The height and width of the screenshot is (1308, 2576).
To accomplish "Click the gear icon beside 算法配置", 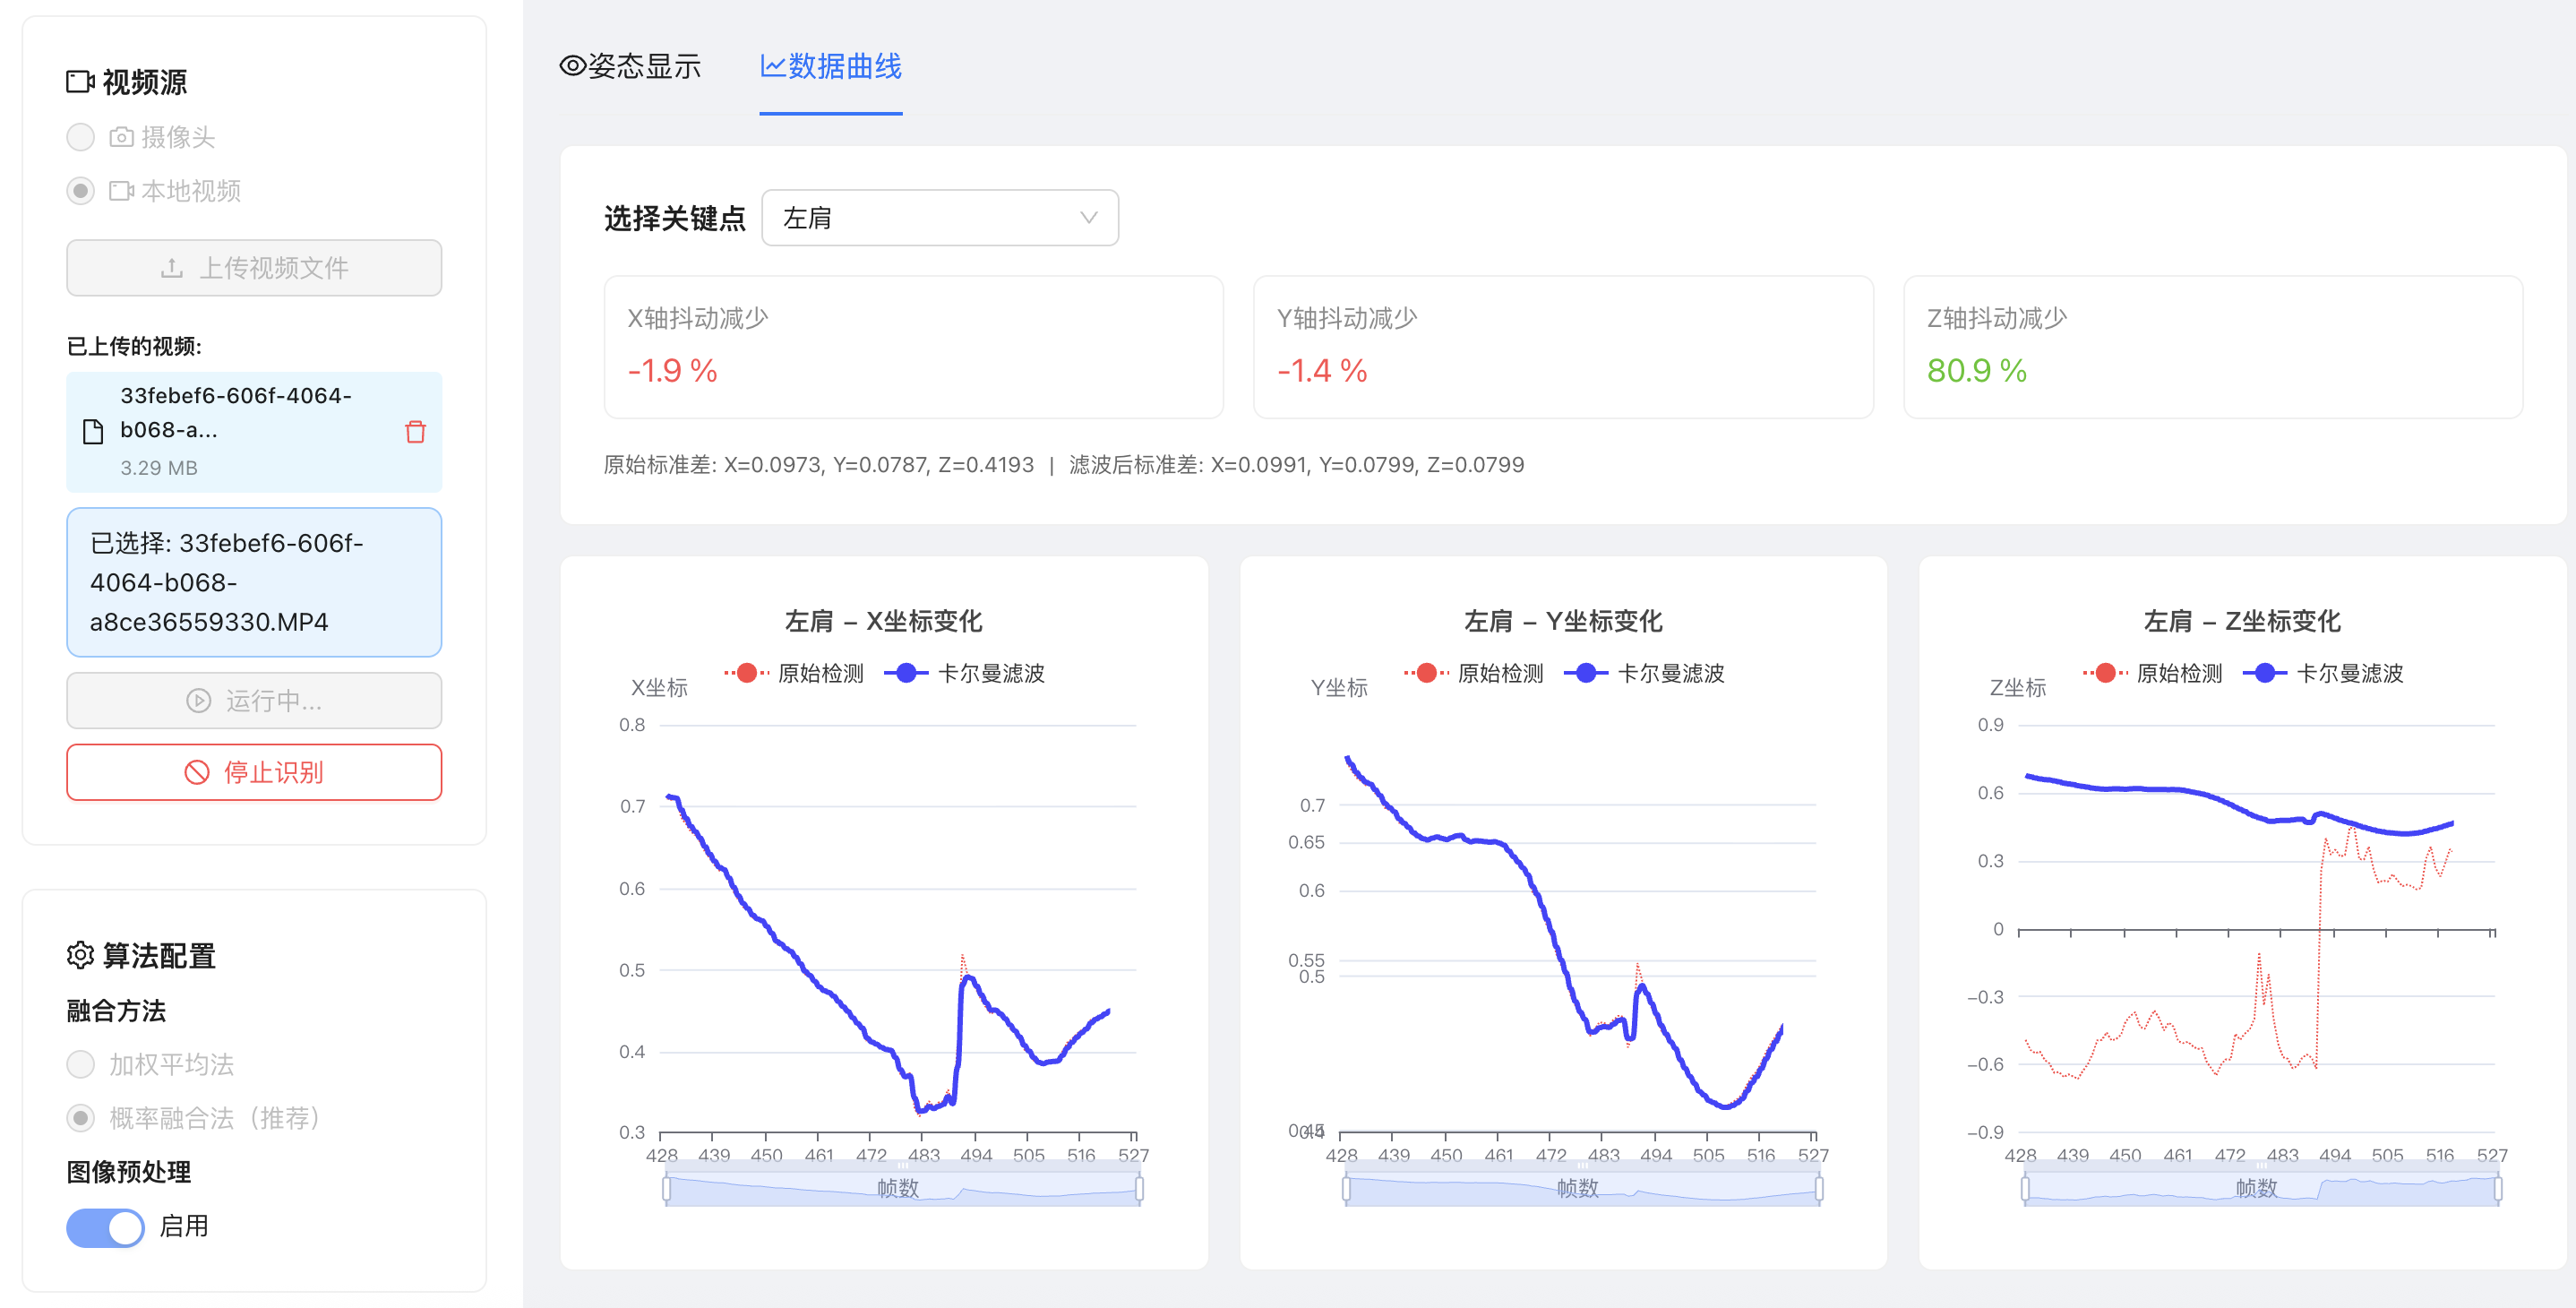I will point(79,955).
